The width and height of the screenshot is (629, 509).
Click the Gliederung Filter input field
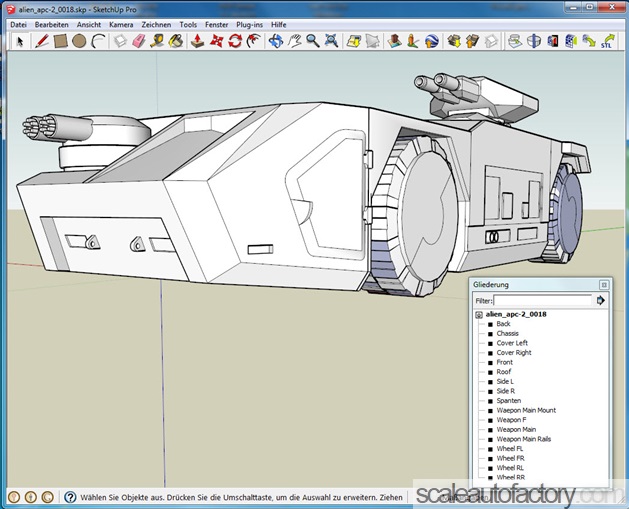(542, 300)
